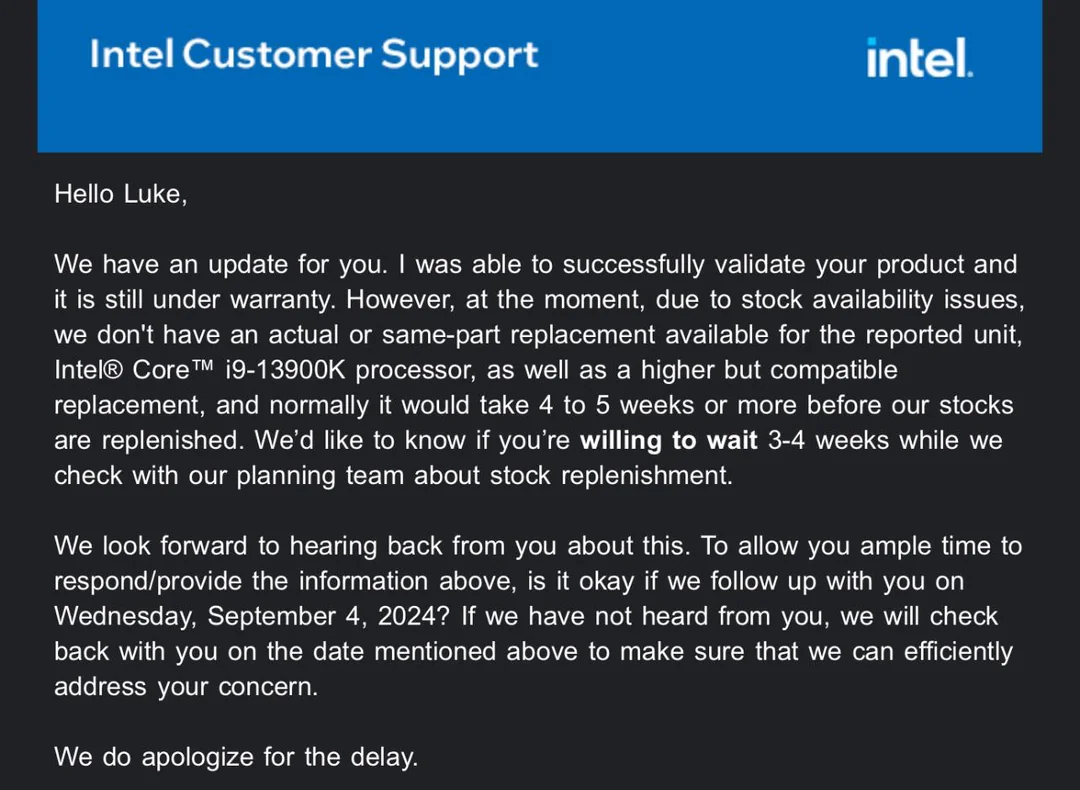Click the Intel Customer Support header title
This screenshot has height=790, width=1080.
(x=314, y=55)
